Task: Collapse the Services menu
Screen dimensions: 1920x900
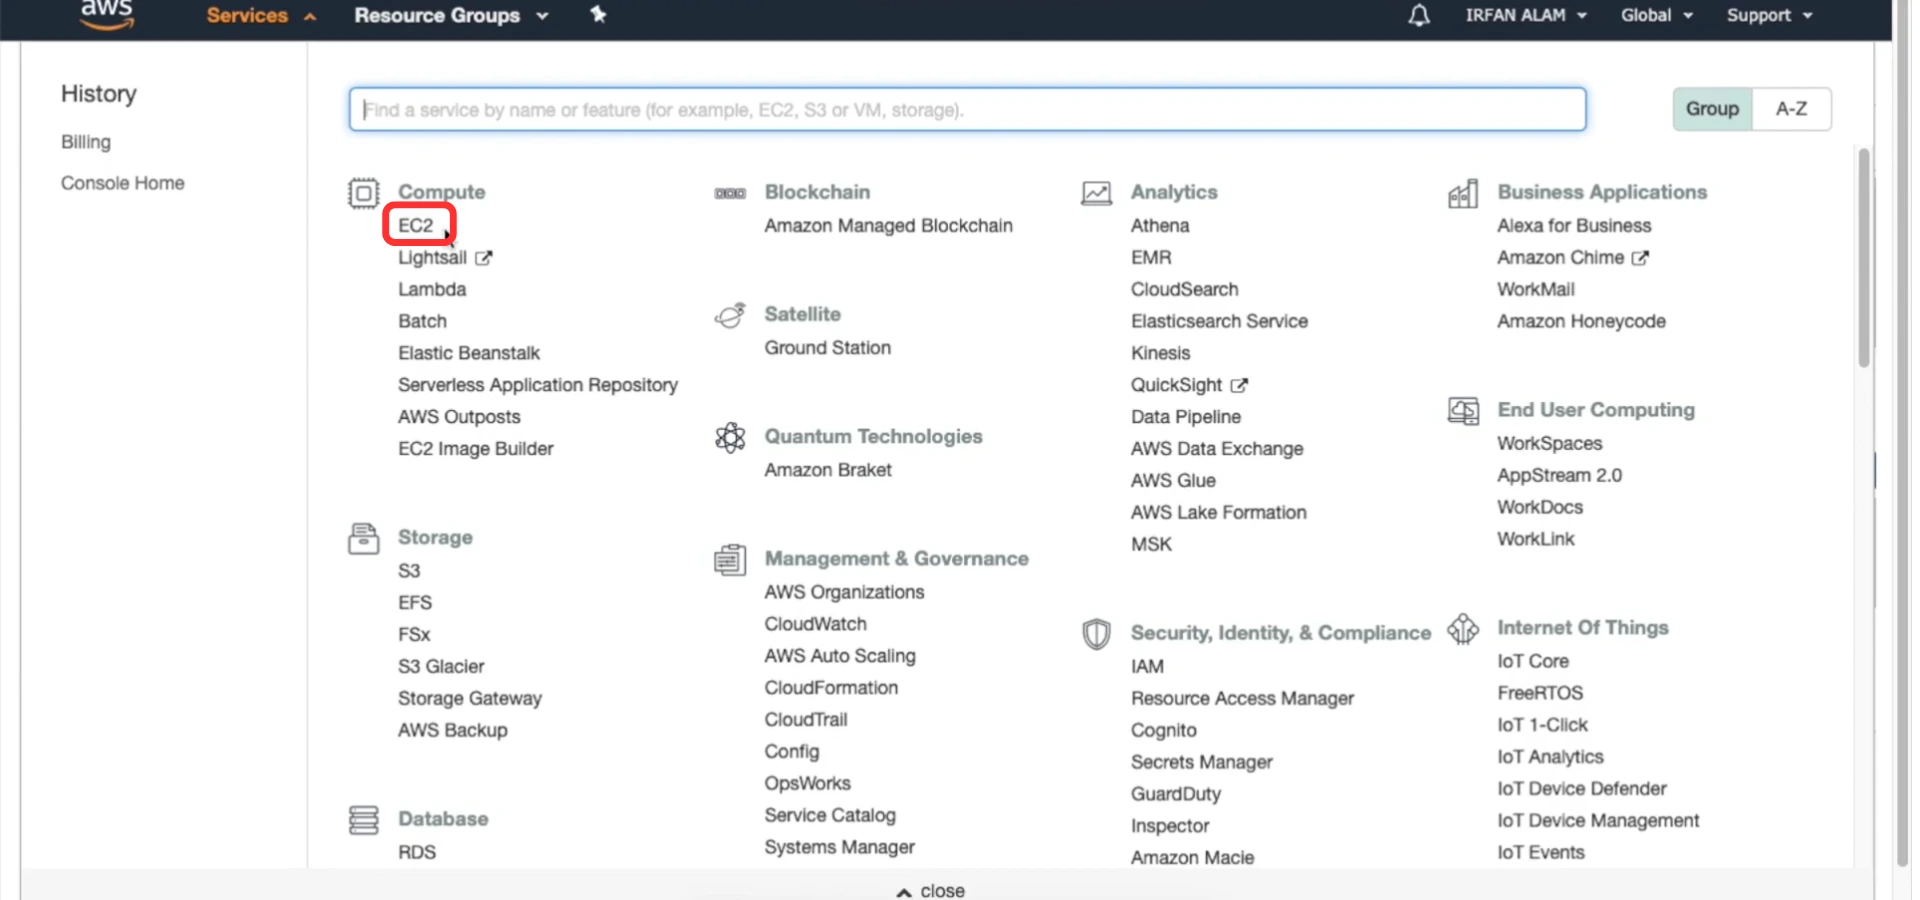Action: click(261, 16)
